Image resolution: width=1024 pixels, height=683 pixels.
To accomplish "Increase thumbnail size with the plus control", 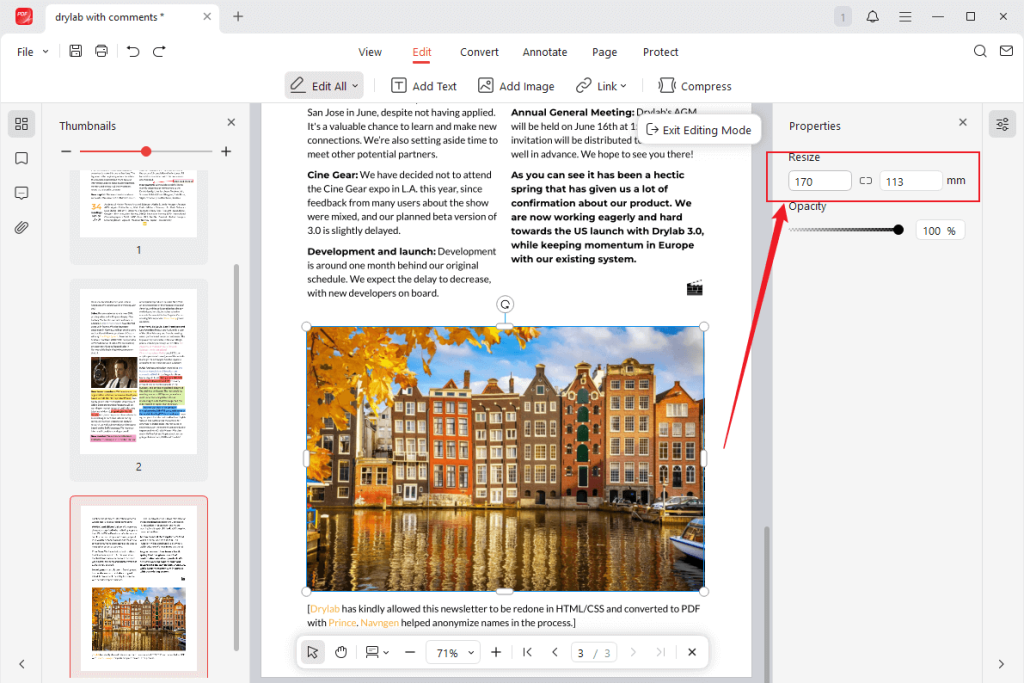I will coord(226,151).
